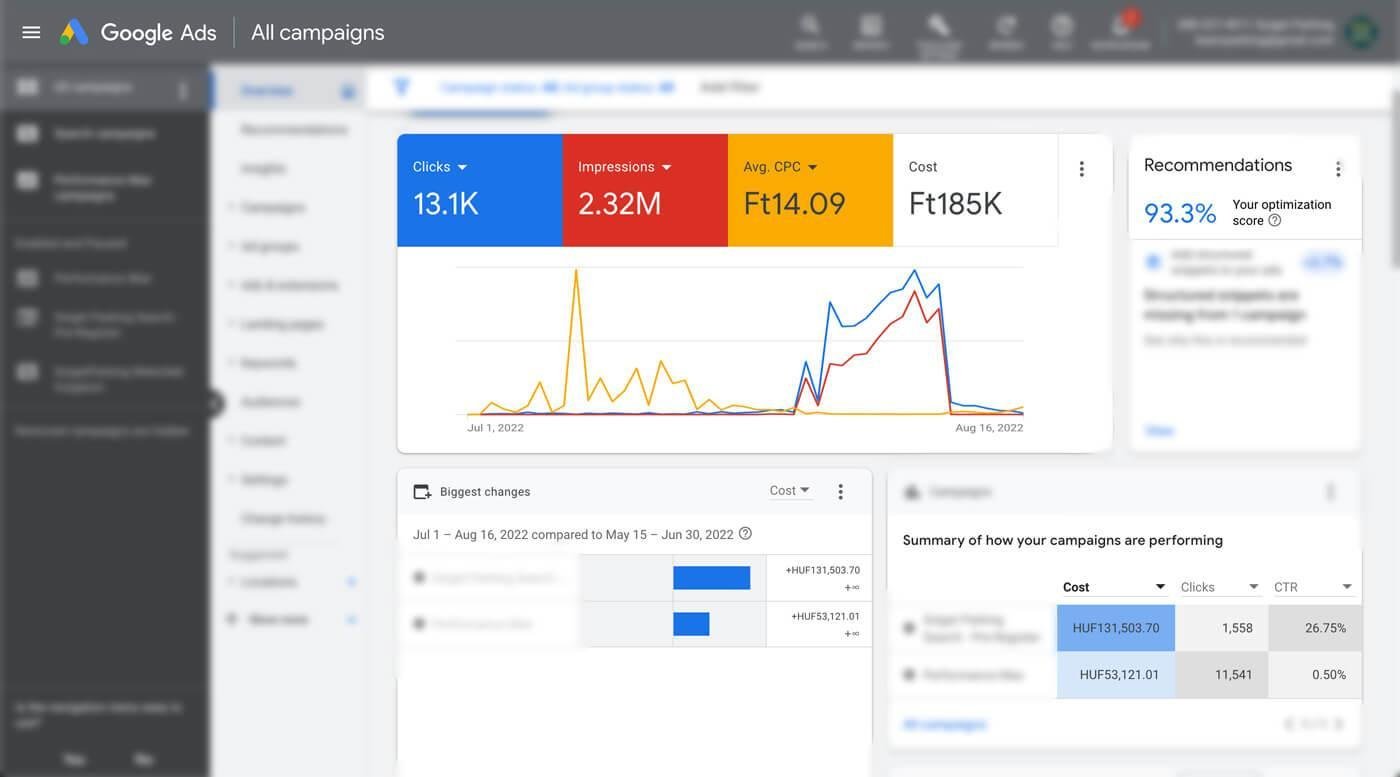Click the Biggest changes card icon

coord(422,492)
